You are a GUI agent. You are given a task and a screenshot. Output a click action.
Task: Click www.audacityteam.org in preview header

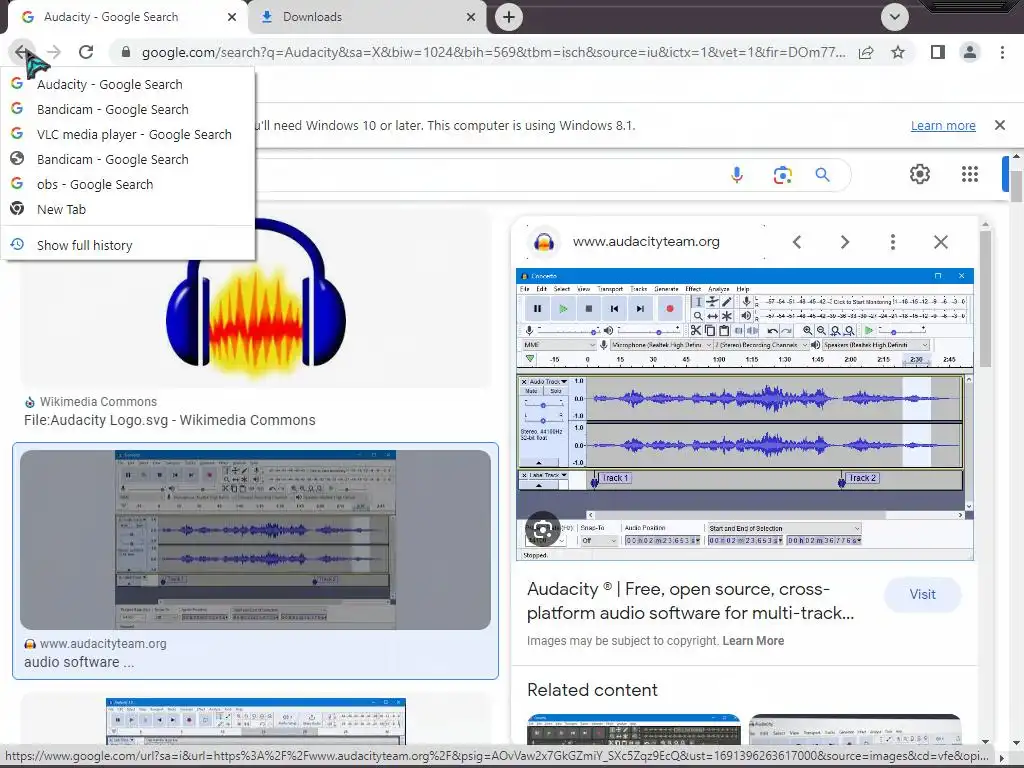point(646,242)
